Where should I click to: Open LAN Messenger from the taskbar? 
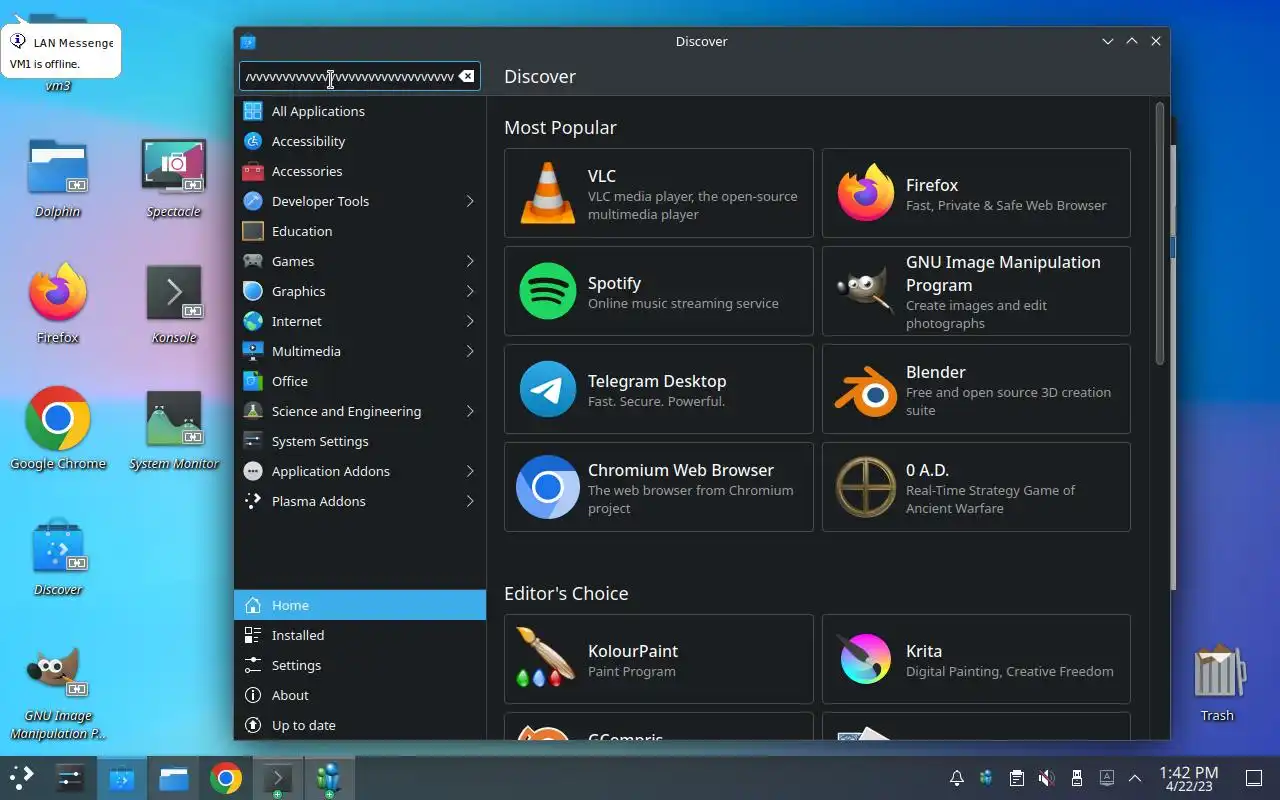coord(328,778)
